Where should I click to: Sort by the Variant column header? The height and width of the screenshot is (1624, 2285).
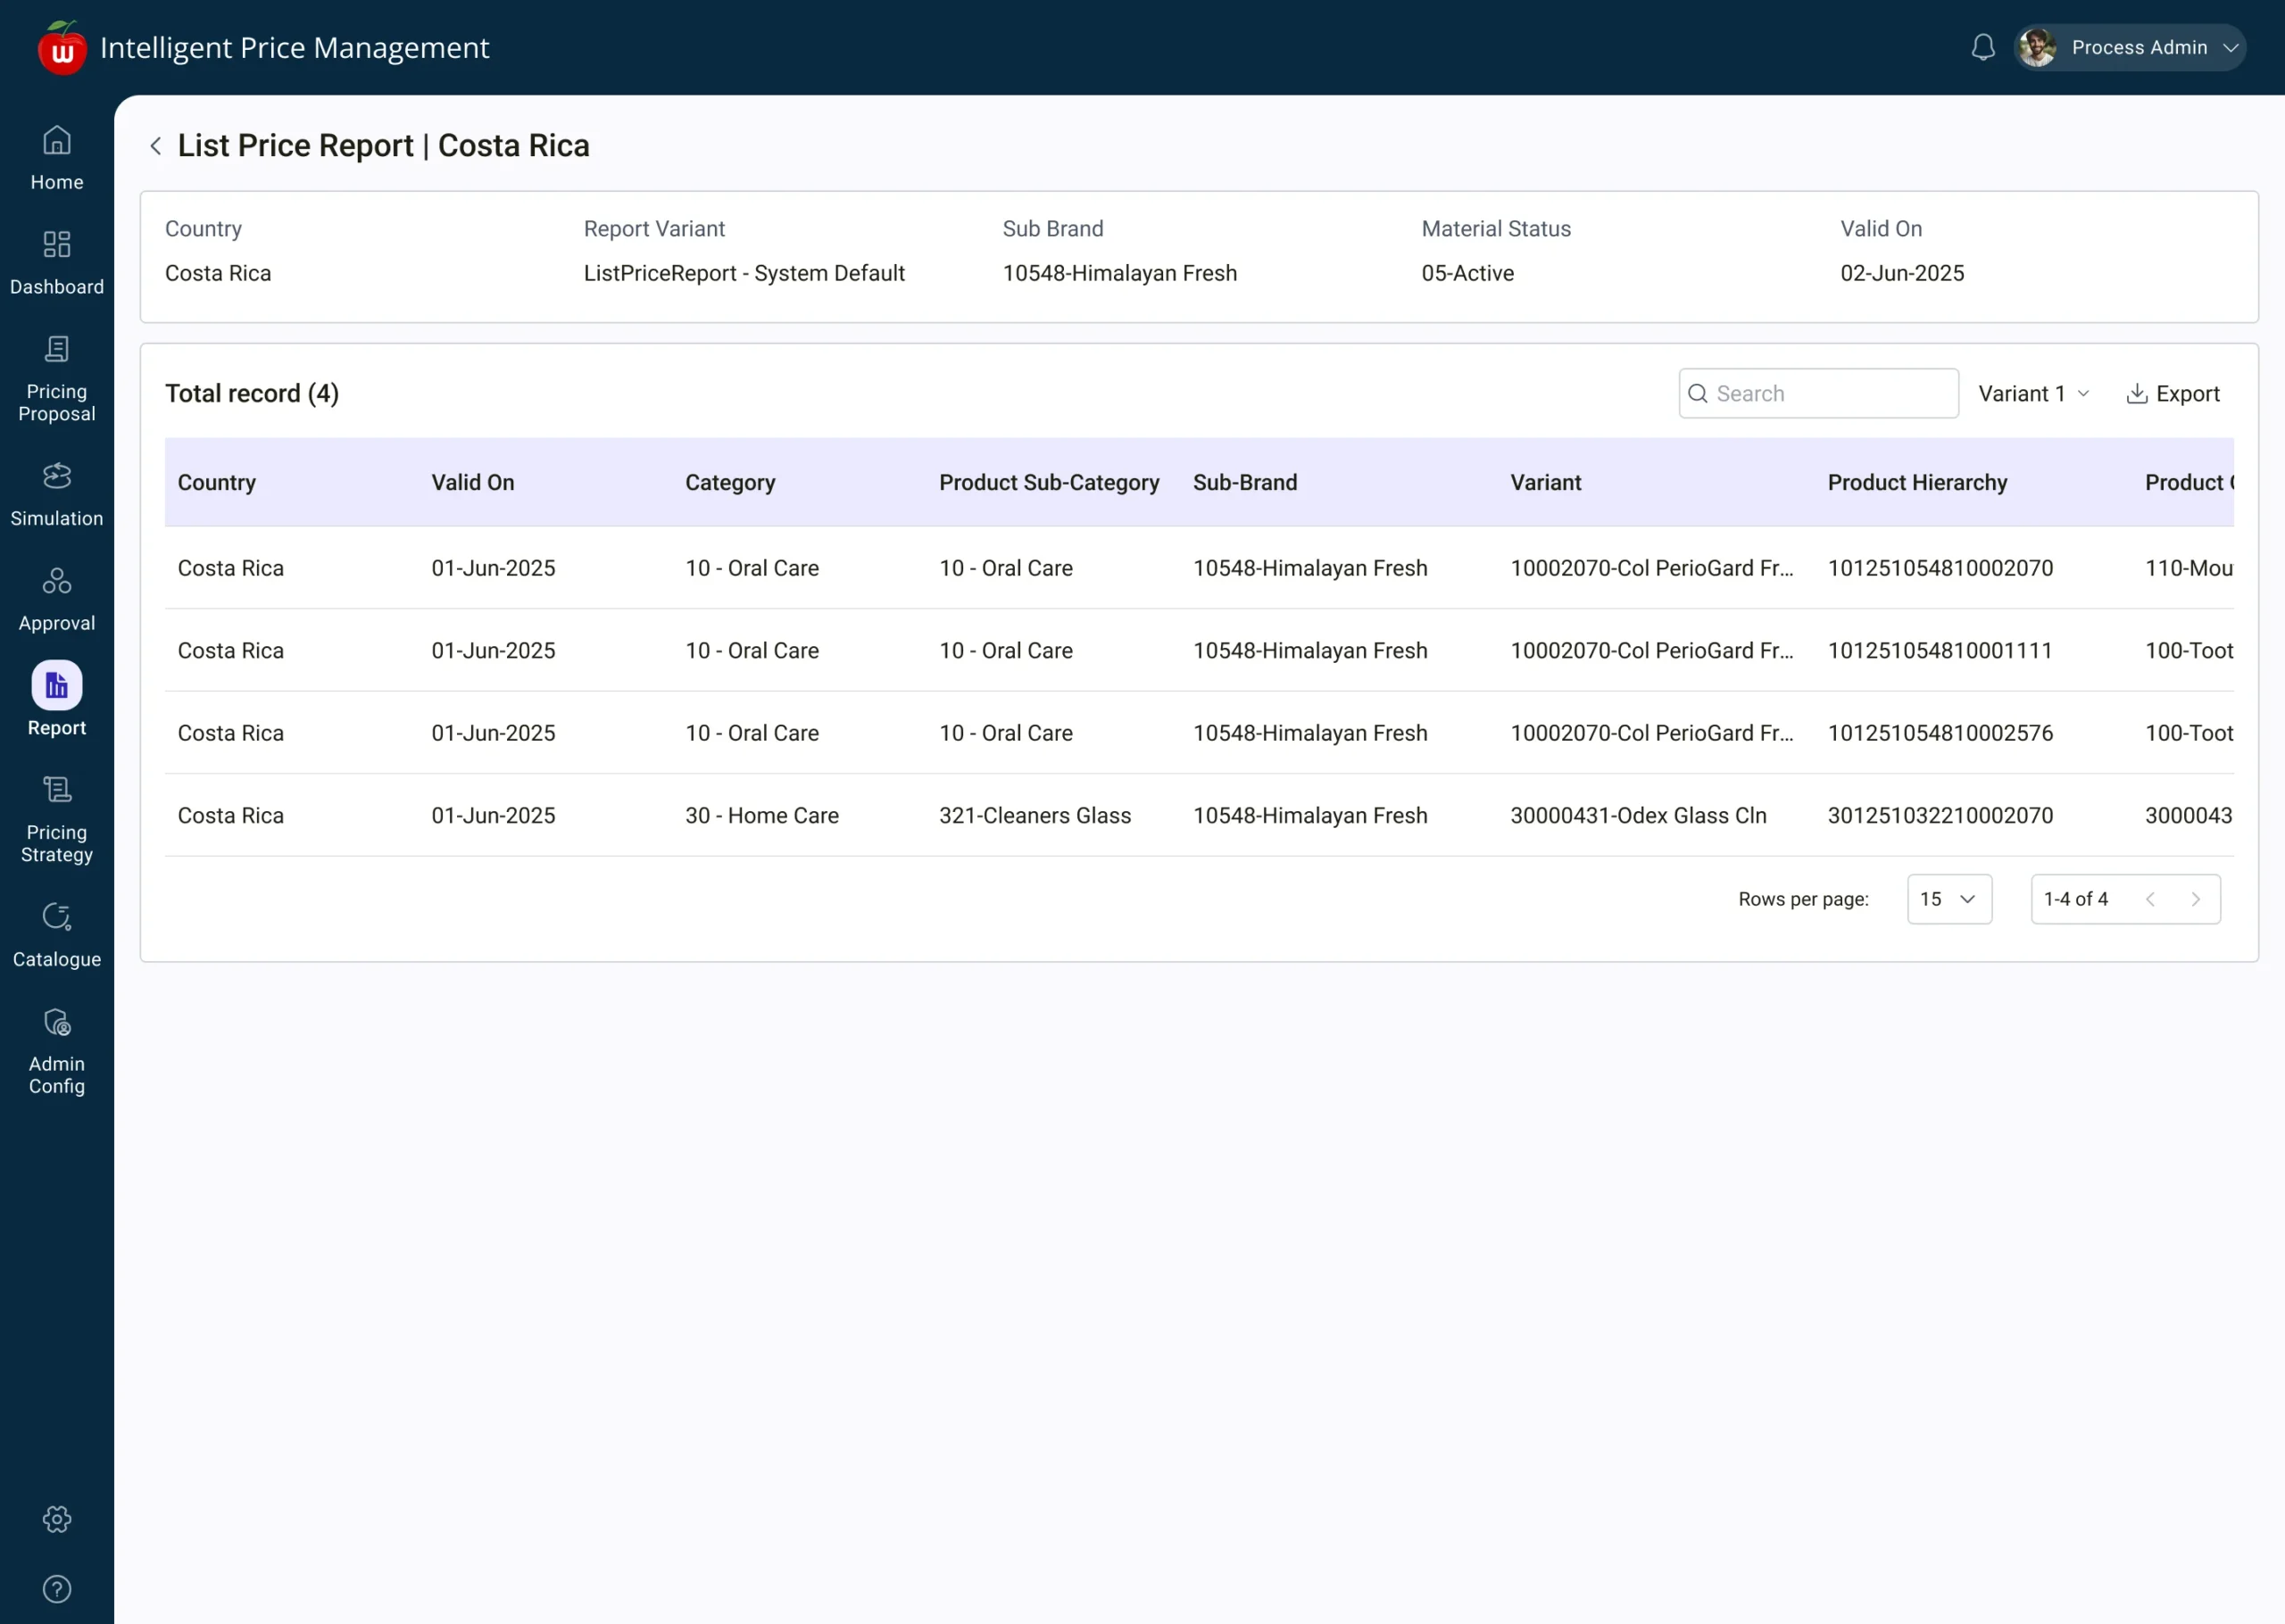(x=1546, y=483)
